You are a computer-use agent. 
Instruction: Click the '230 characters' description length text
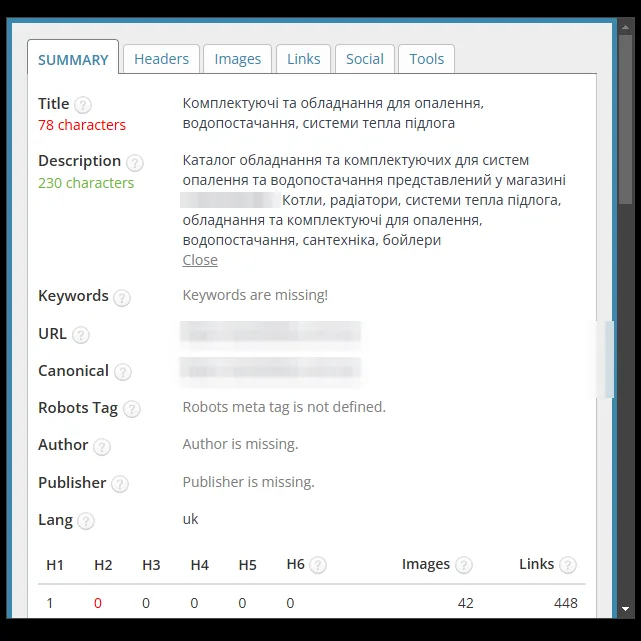[86, 183]
